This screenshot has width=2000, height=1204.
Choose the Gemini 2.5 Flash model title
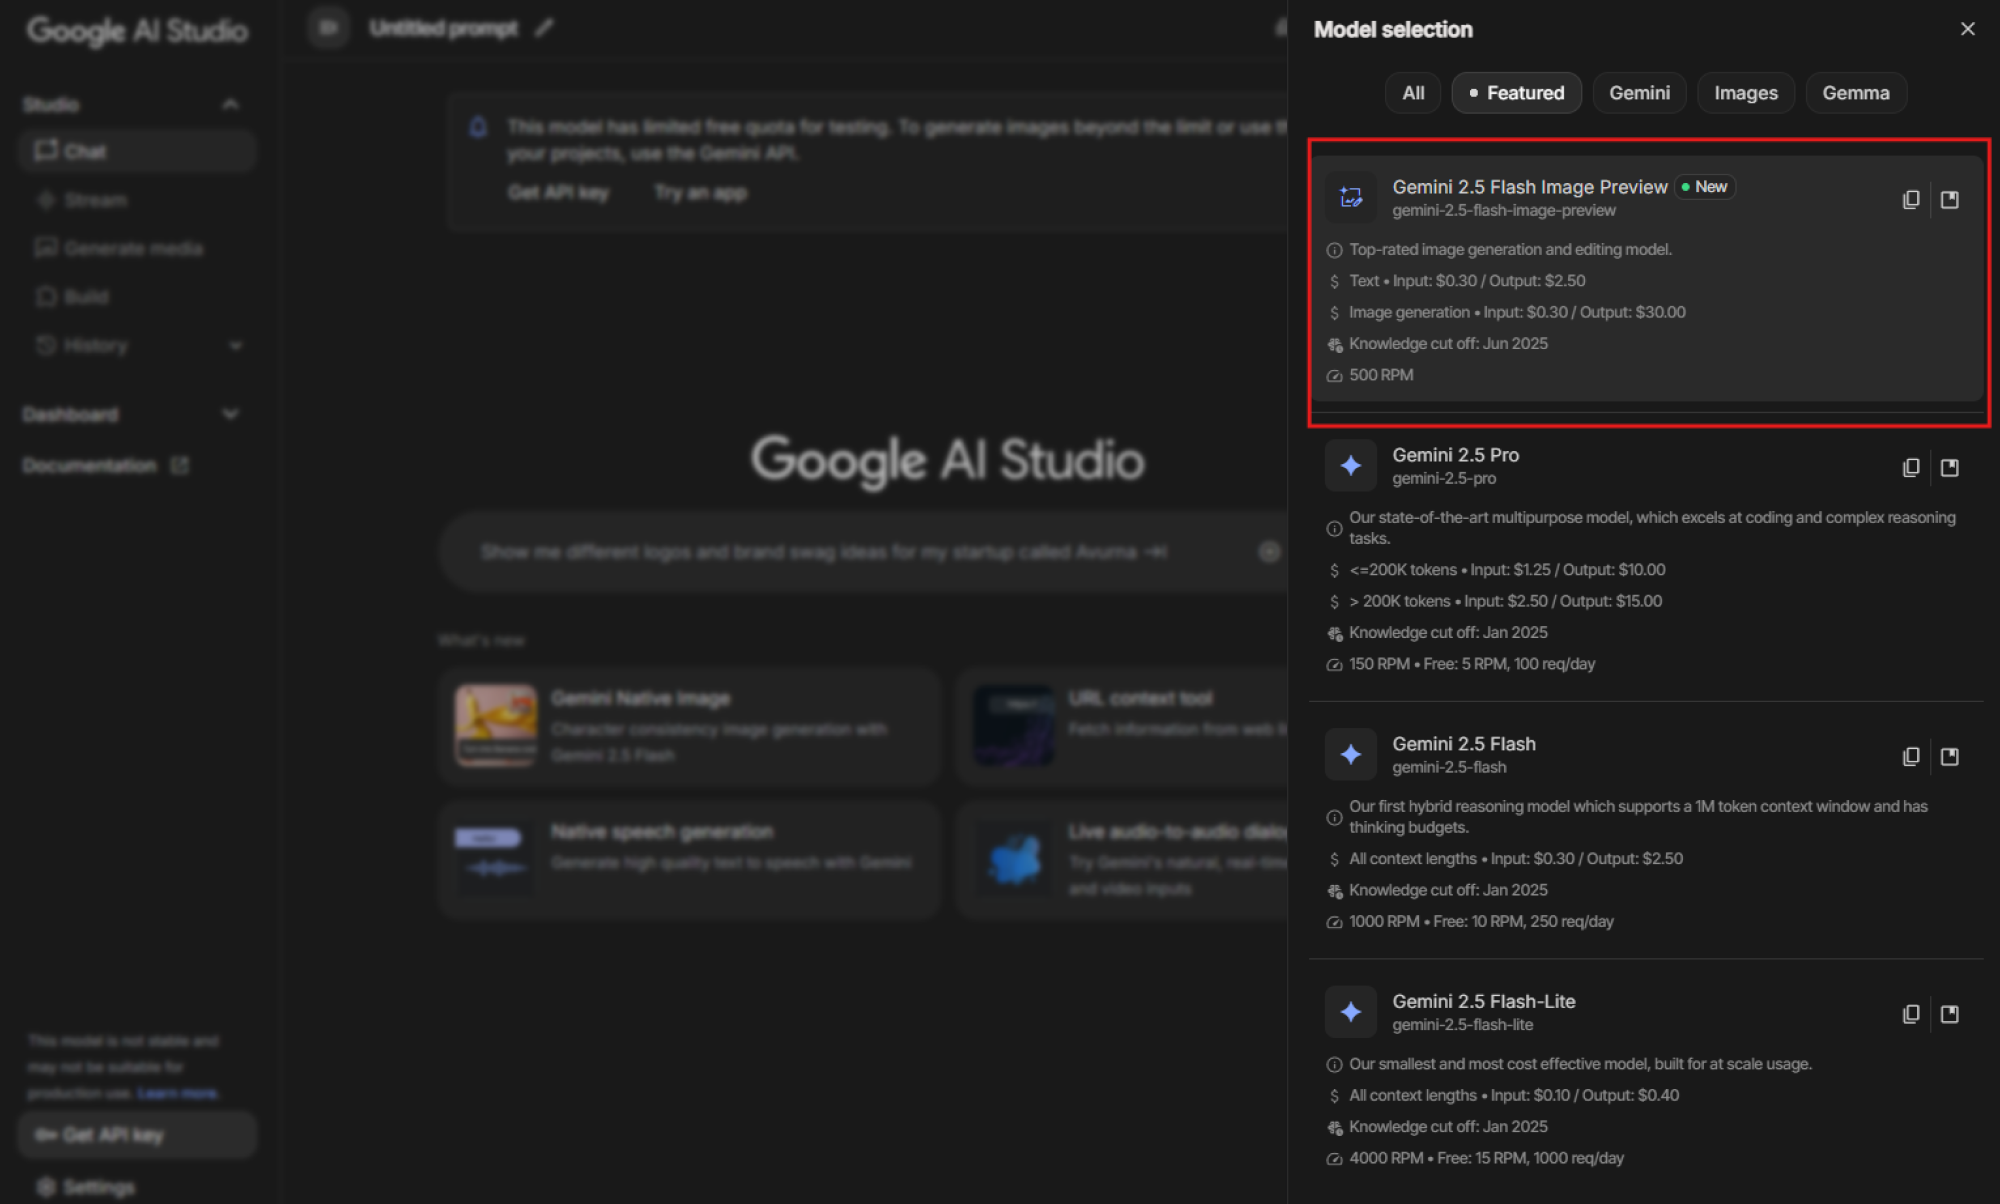pyautogui.click(x=1464, y=744)
